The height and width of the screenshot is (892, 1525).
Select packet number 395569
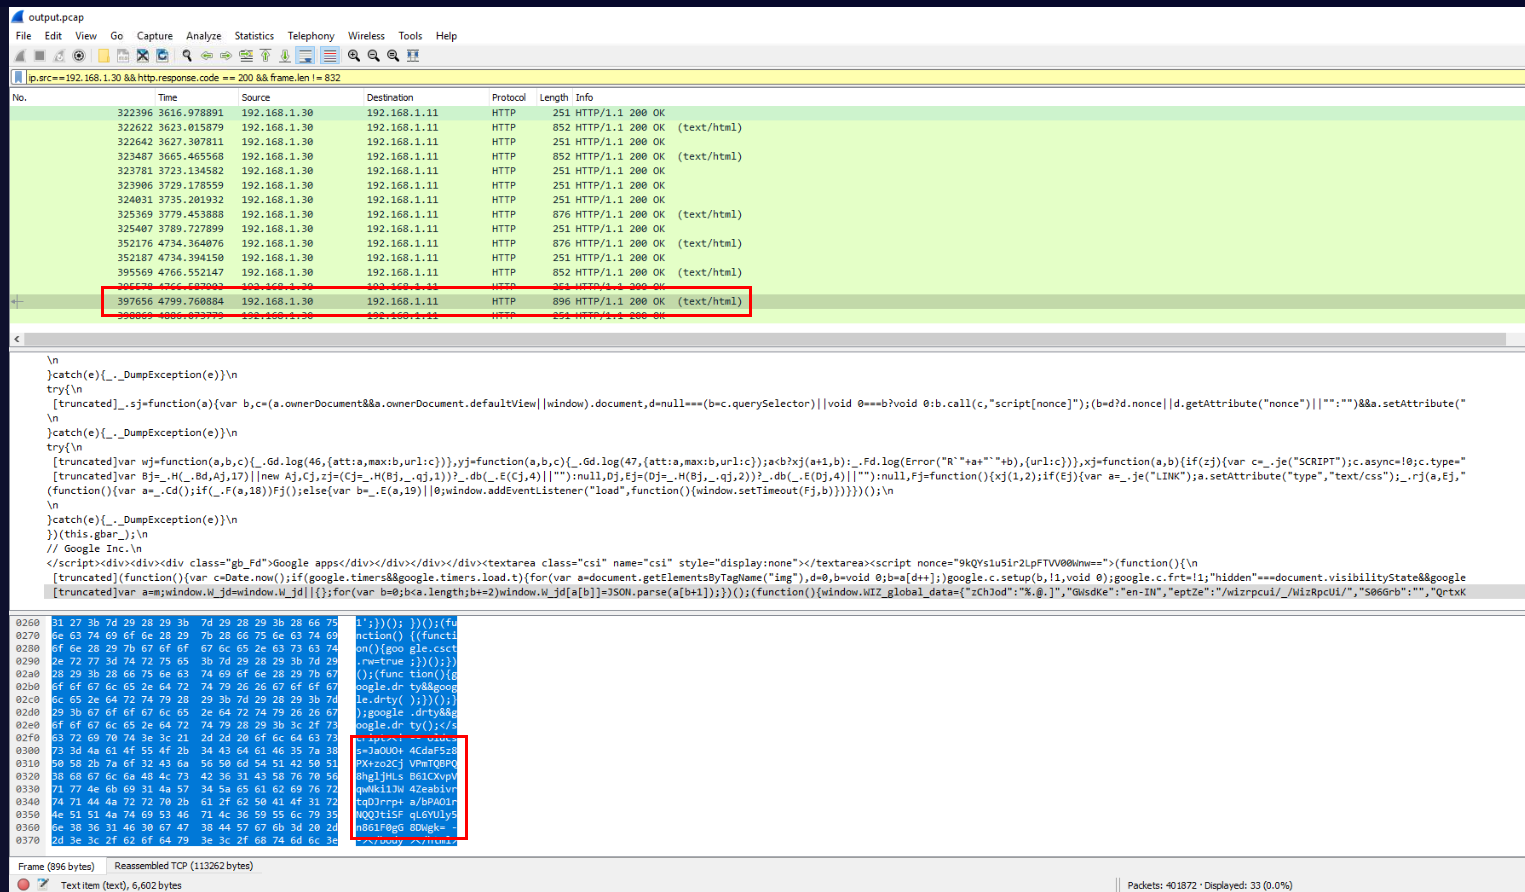point(767,273)
